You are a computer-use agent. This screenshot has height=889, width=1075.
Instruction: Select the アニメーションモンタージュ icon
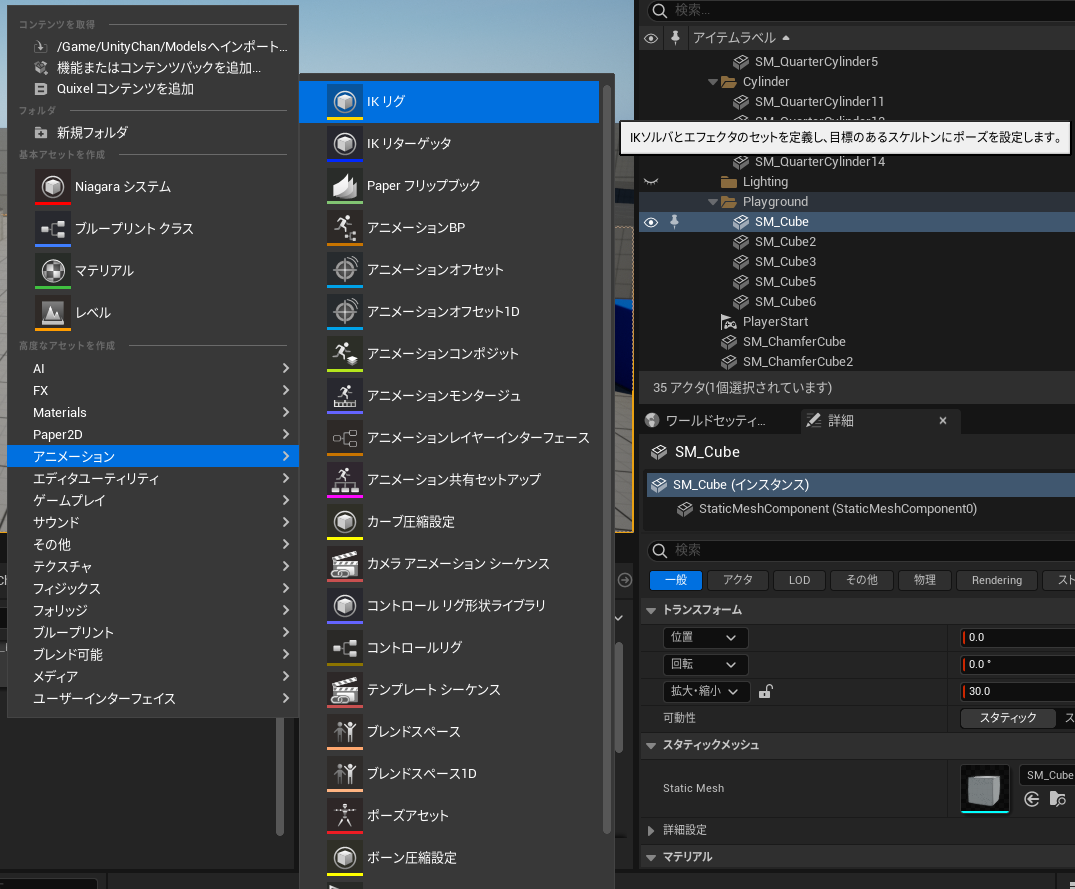pos(345,395)
